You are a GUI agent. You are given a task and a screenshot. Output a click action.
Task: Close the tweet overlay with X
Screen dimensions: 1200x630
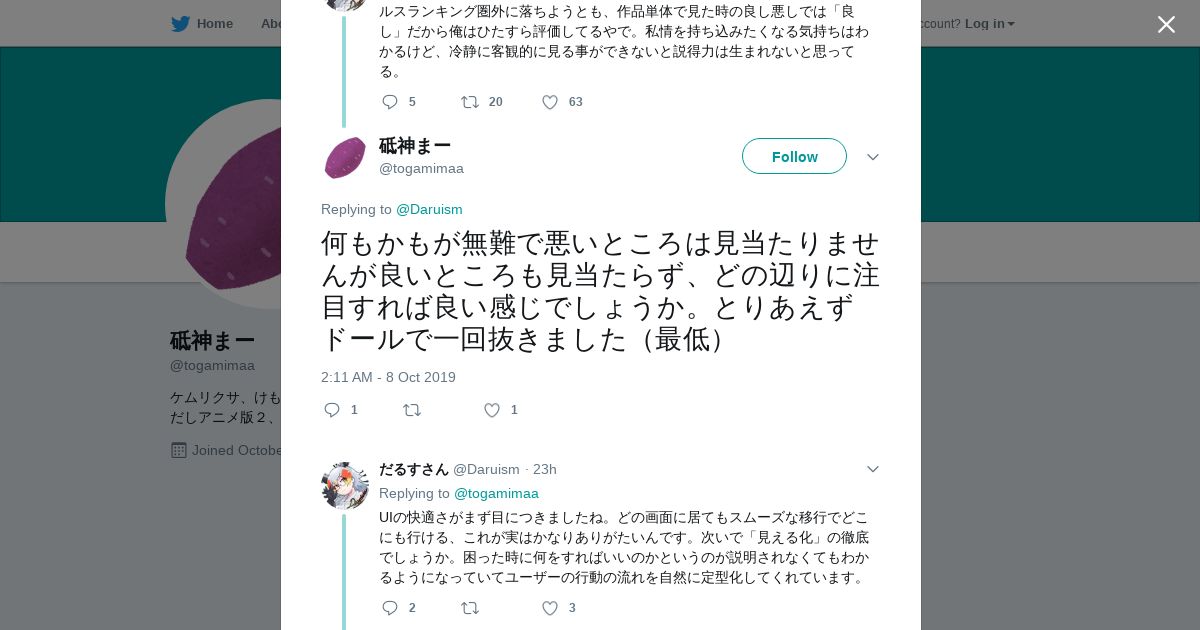click(1166, 24)
